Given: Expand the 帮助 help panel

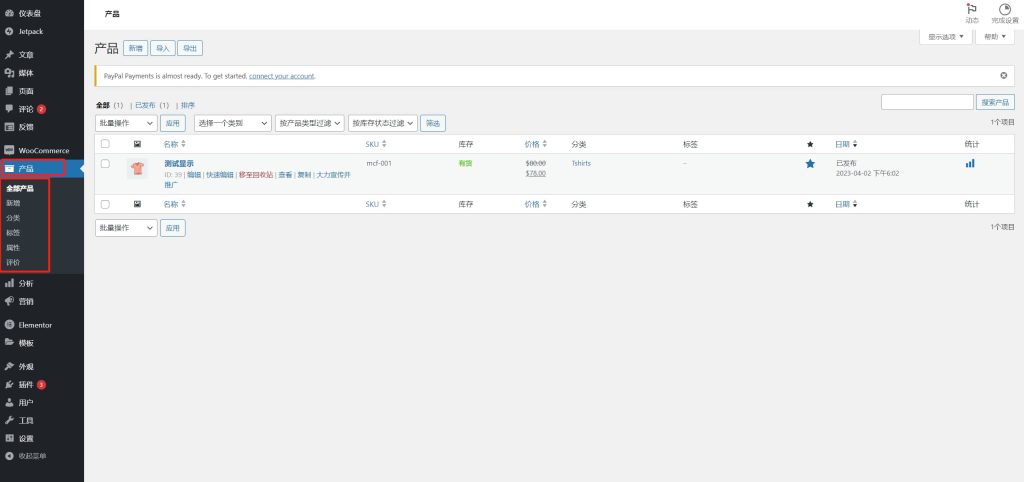Looking at the screenshot, I should click(995, 37).
